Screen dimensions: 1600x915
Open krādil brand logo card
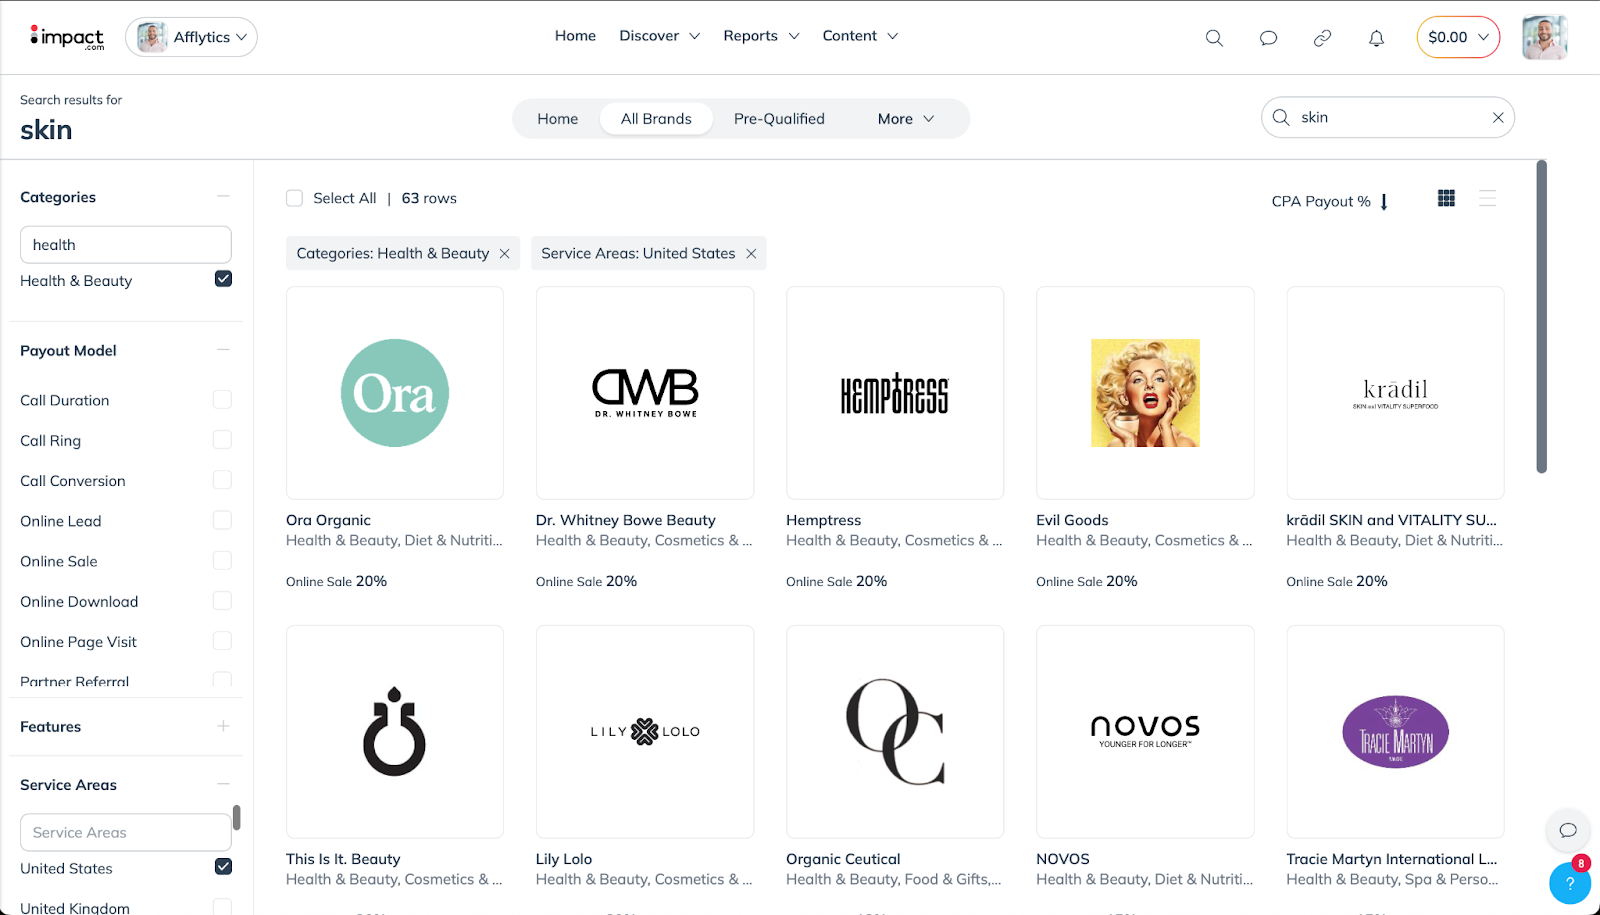point(1395,393)
